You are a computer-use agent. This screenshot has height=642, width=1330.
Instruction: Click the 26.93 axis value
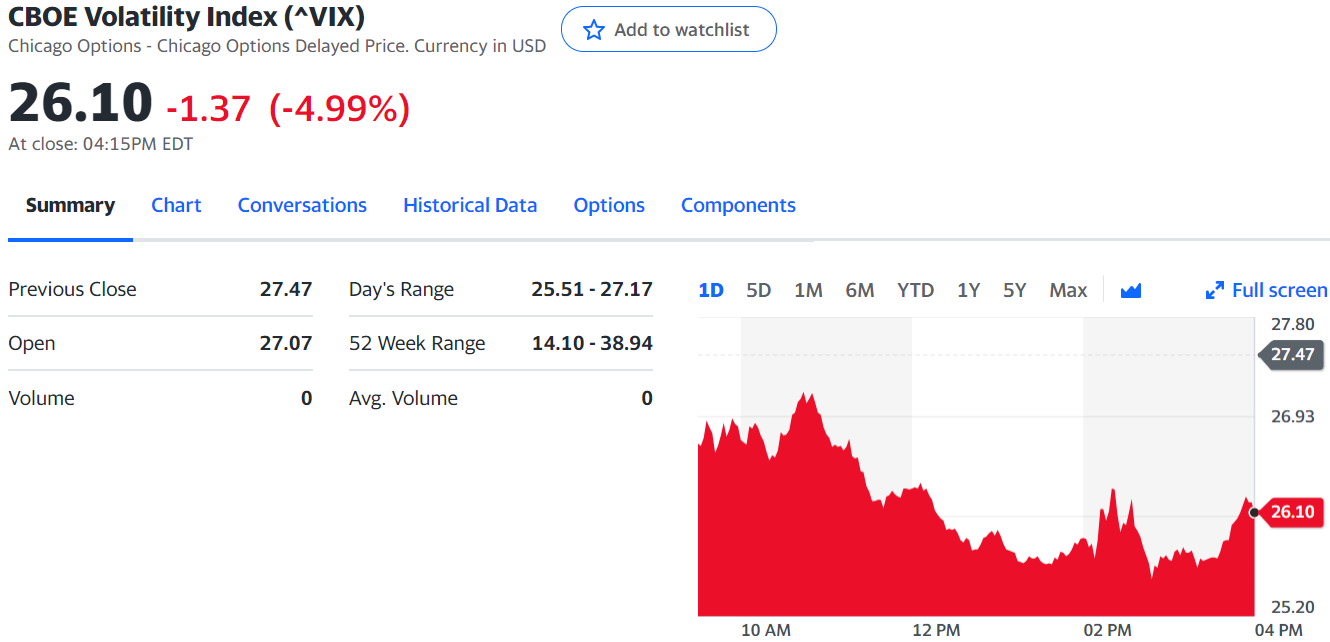click(x=1292, y=416)
